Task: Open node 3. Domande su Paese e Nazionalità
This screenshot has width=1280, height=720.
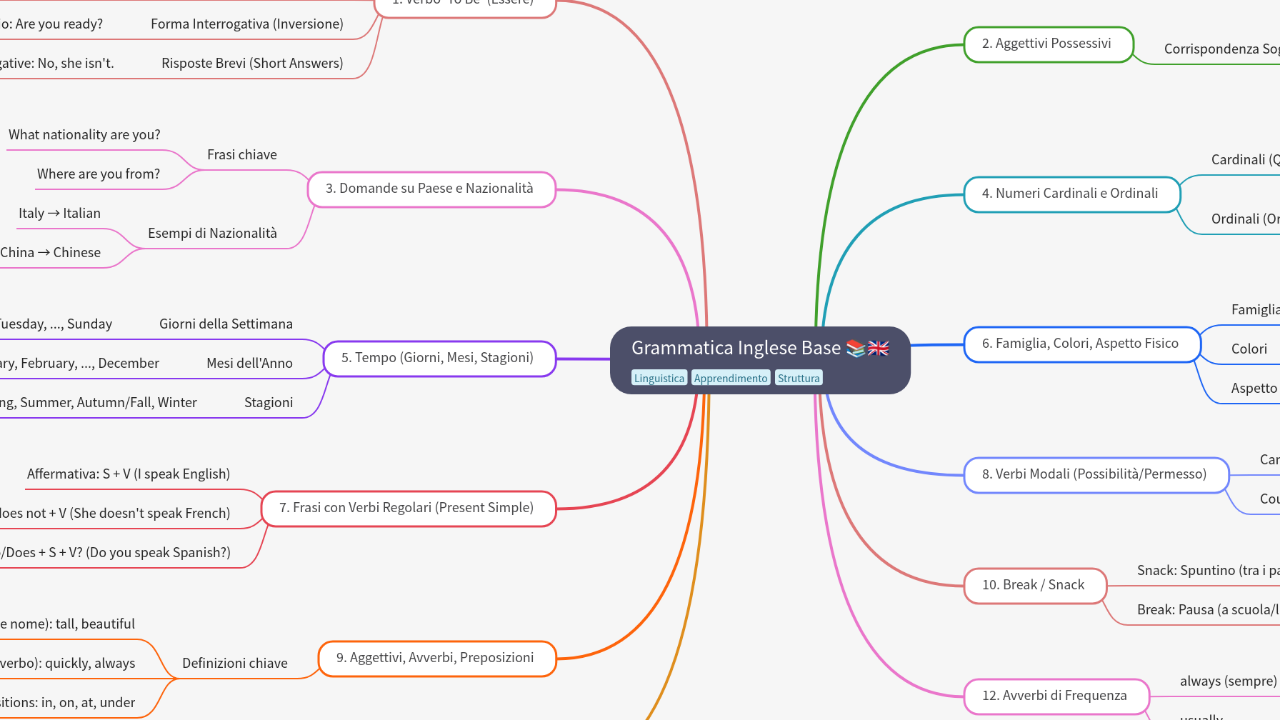Action: coord(431,189)
